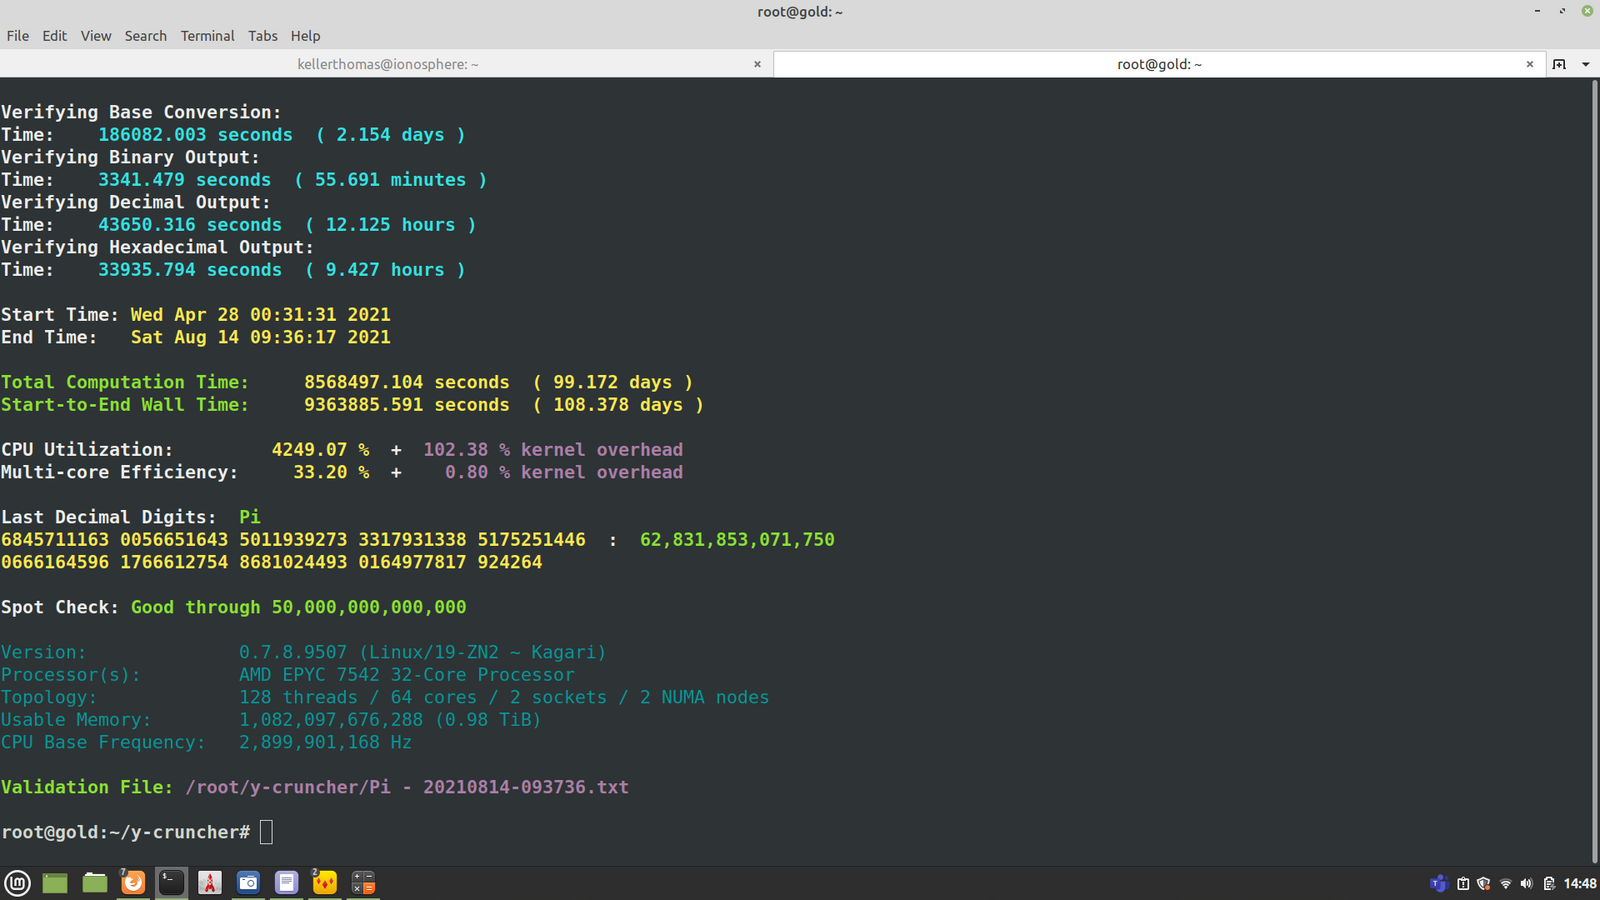Viewport: 1600px width, 900px height.
Task: Open the File menu
Action: click(x=18, y=36)
